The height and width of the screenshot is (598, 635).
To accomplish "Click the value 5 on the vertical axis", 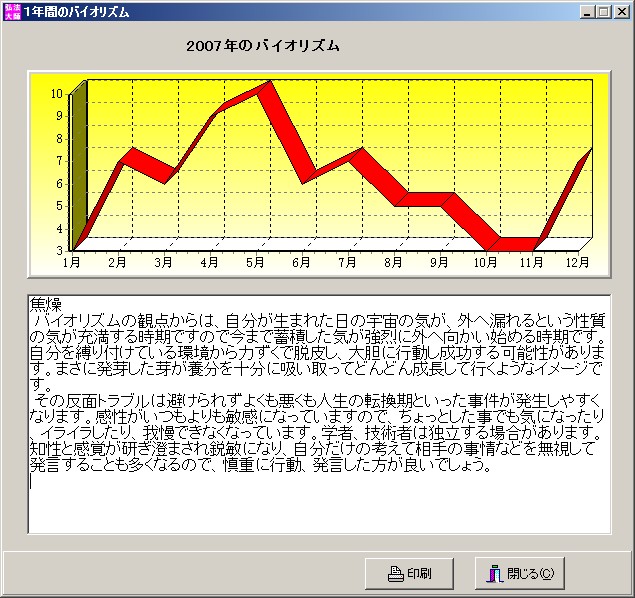I will (60, 206).
